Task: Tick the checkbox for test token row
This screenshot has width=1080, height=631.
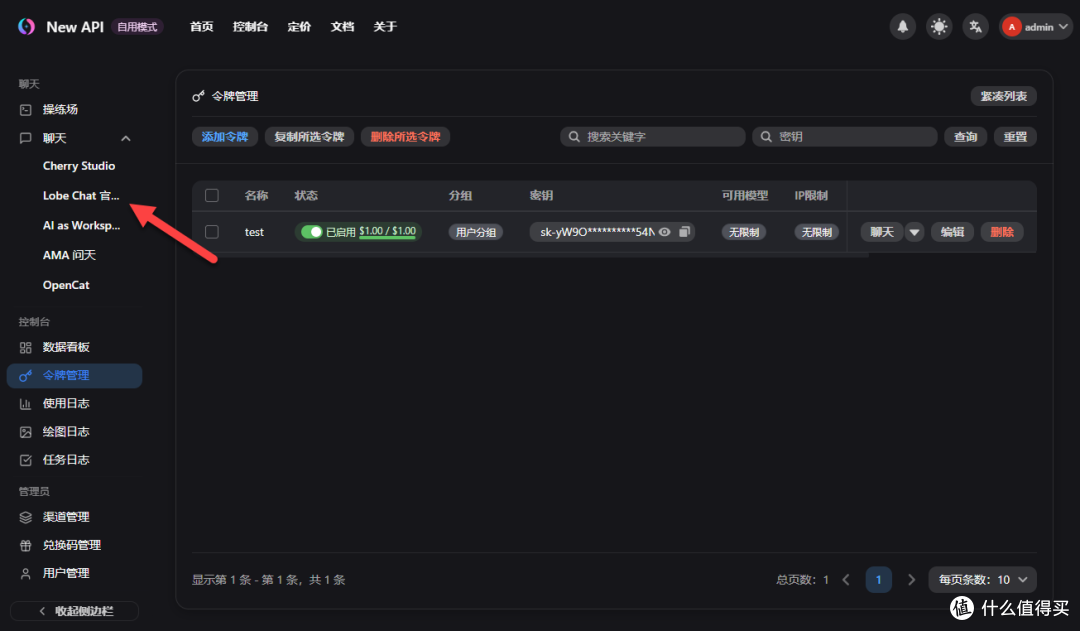Action: point(212,232)
